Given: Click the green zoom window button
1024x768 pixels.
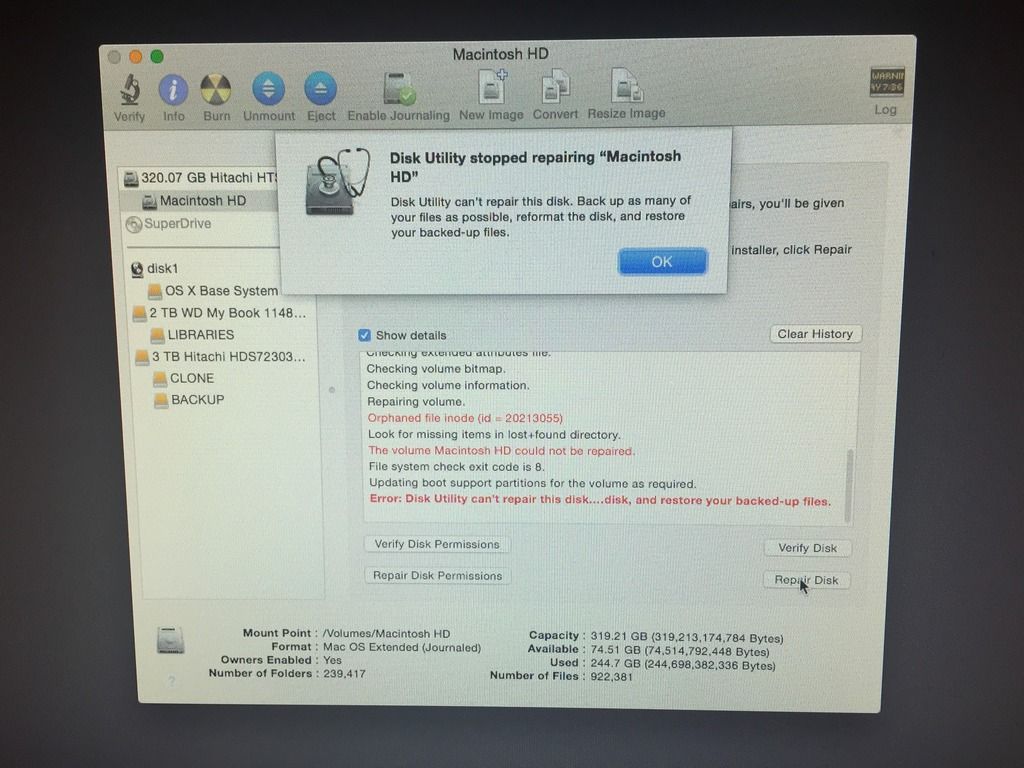Looking at the screenshot, I should coord(157,56).
